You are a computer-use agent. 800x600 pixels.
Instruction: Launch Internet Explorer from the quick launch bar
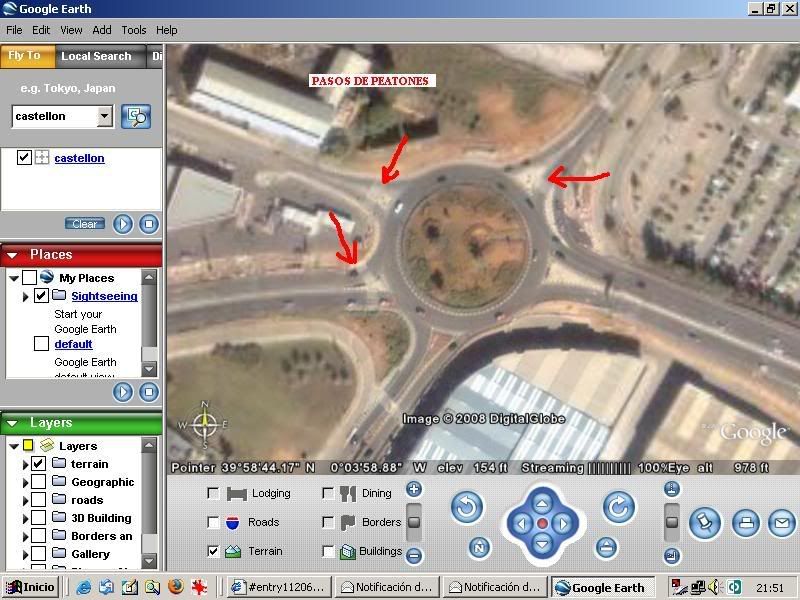(84, 587)
